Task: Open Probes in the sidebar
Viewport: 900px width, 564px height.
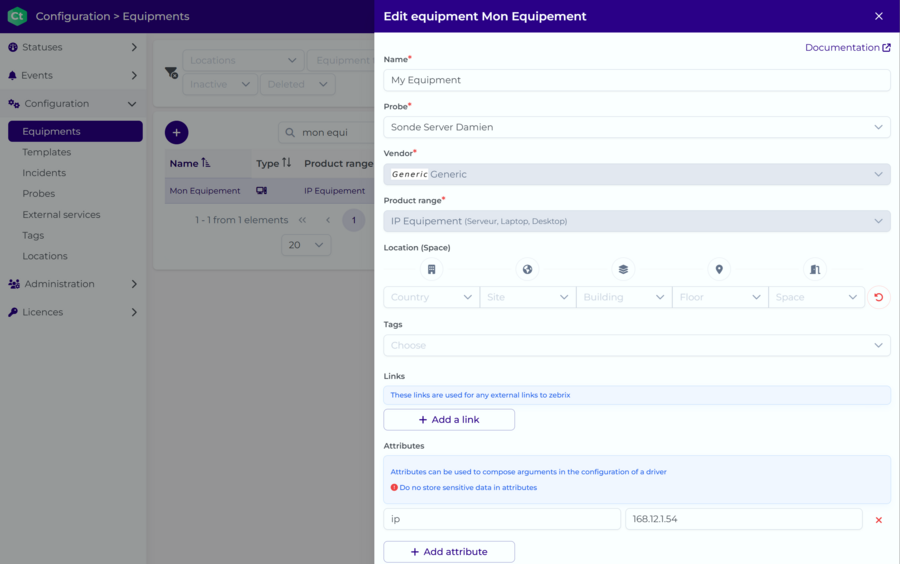Action: (x=38, y=193)
